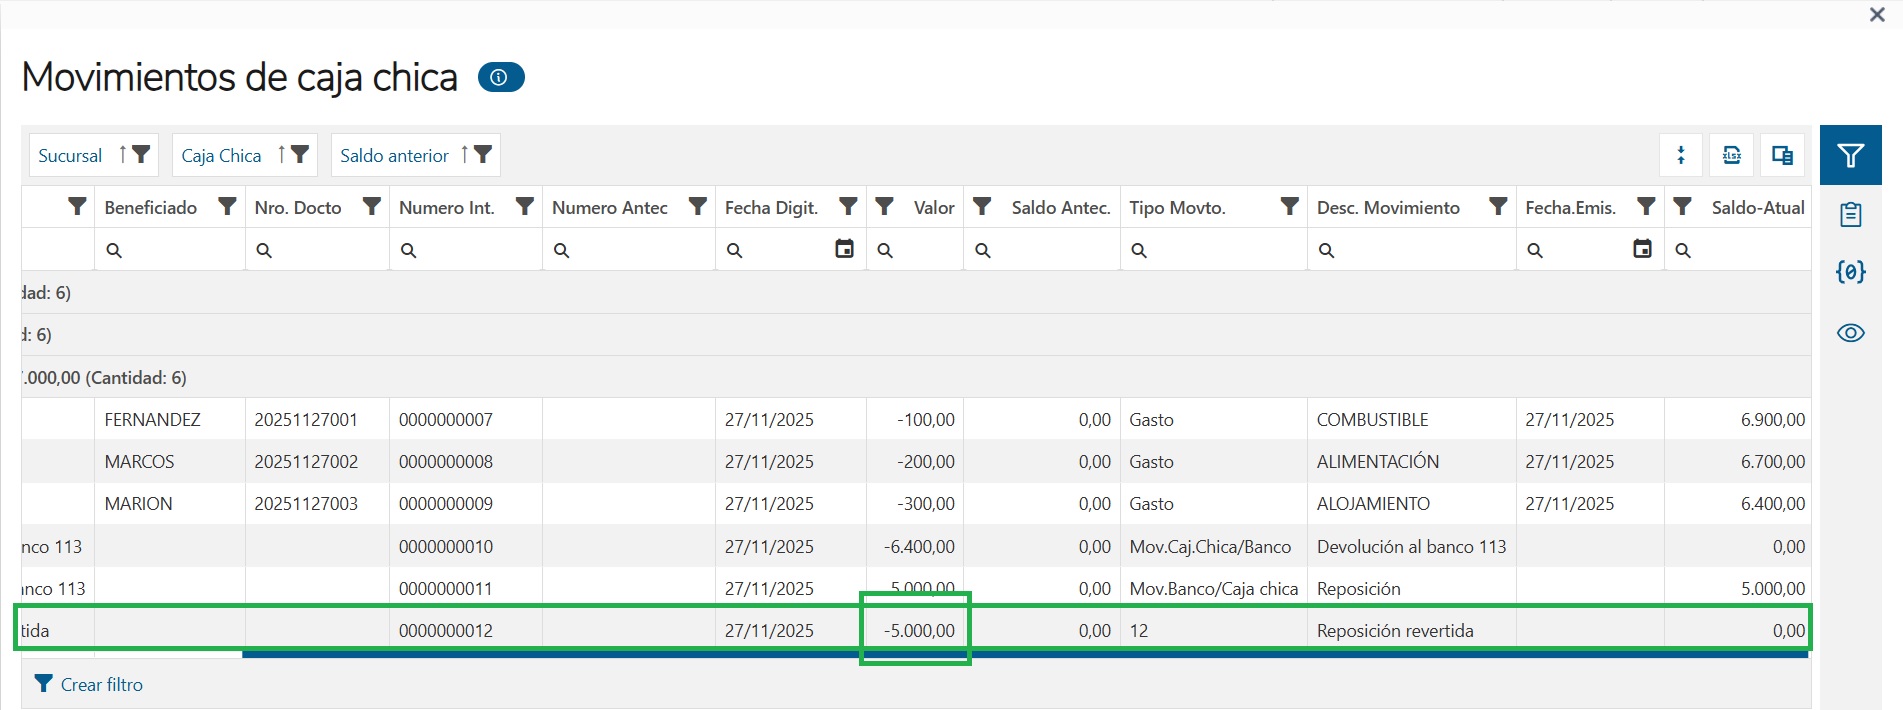Click the curly braces {0} icon
The height and width of the screenshot is (710, 1903).
tap(1850, 272)
